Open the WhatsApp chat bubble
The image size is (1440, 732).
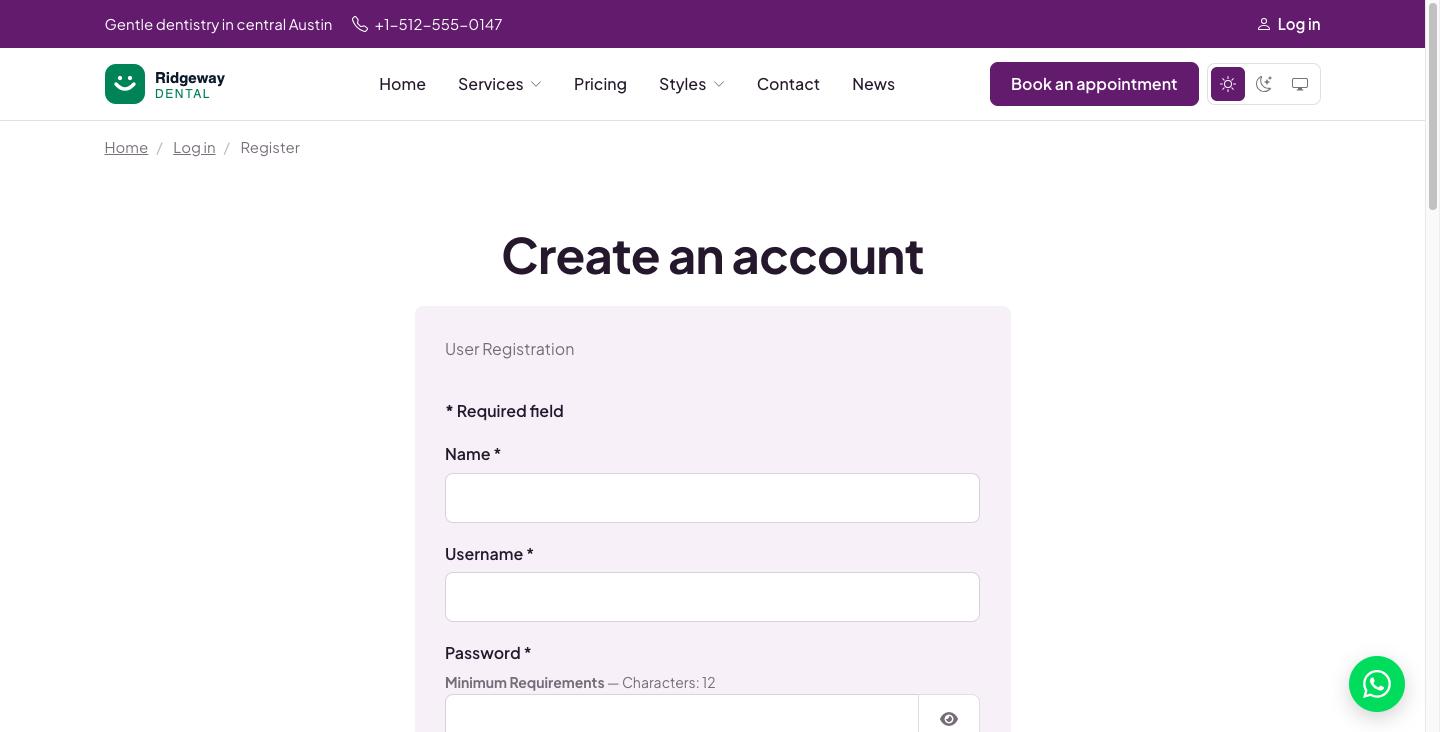coord(1377,684)
